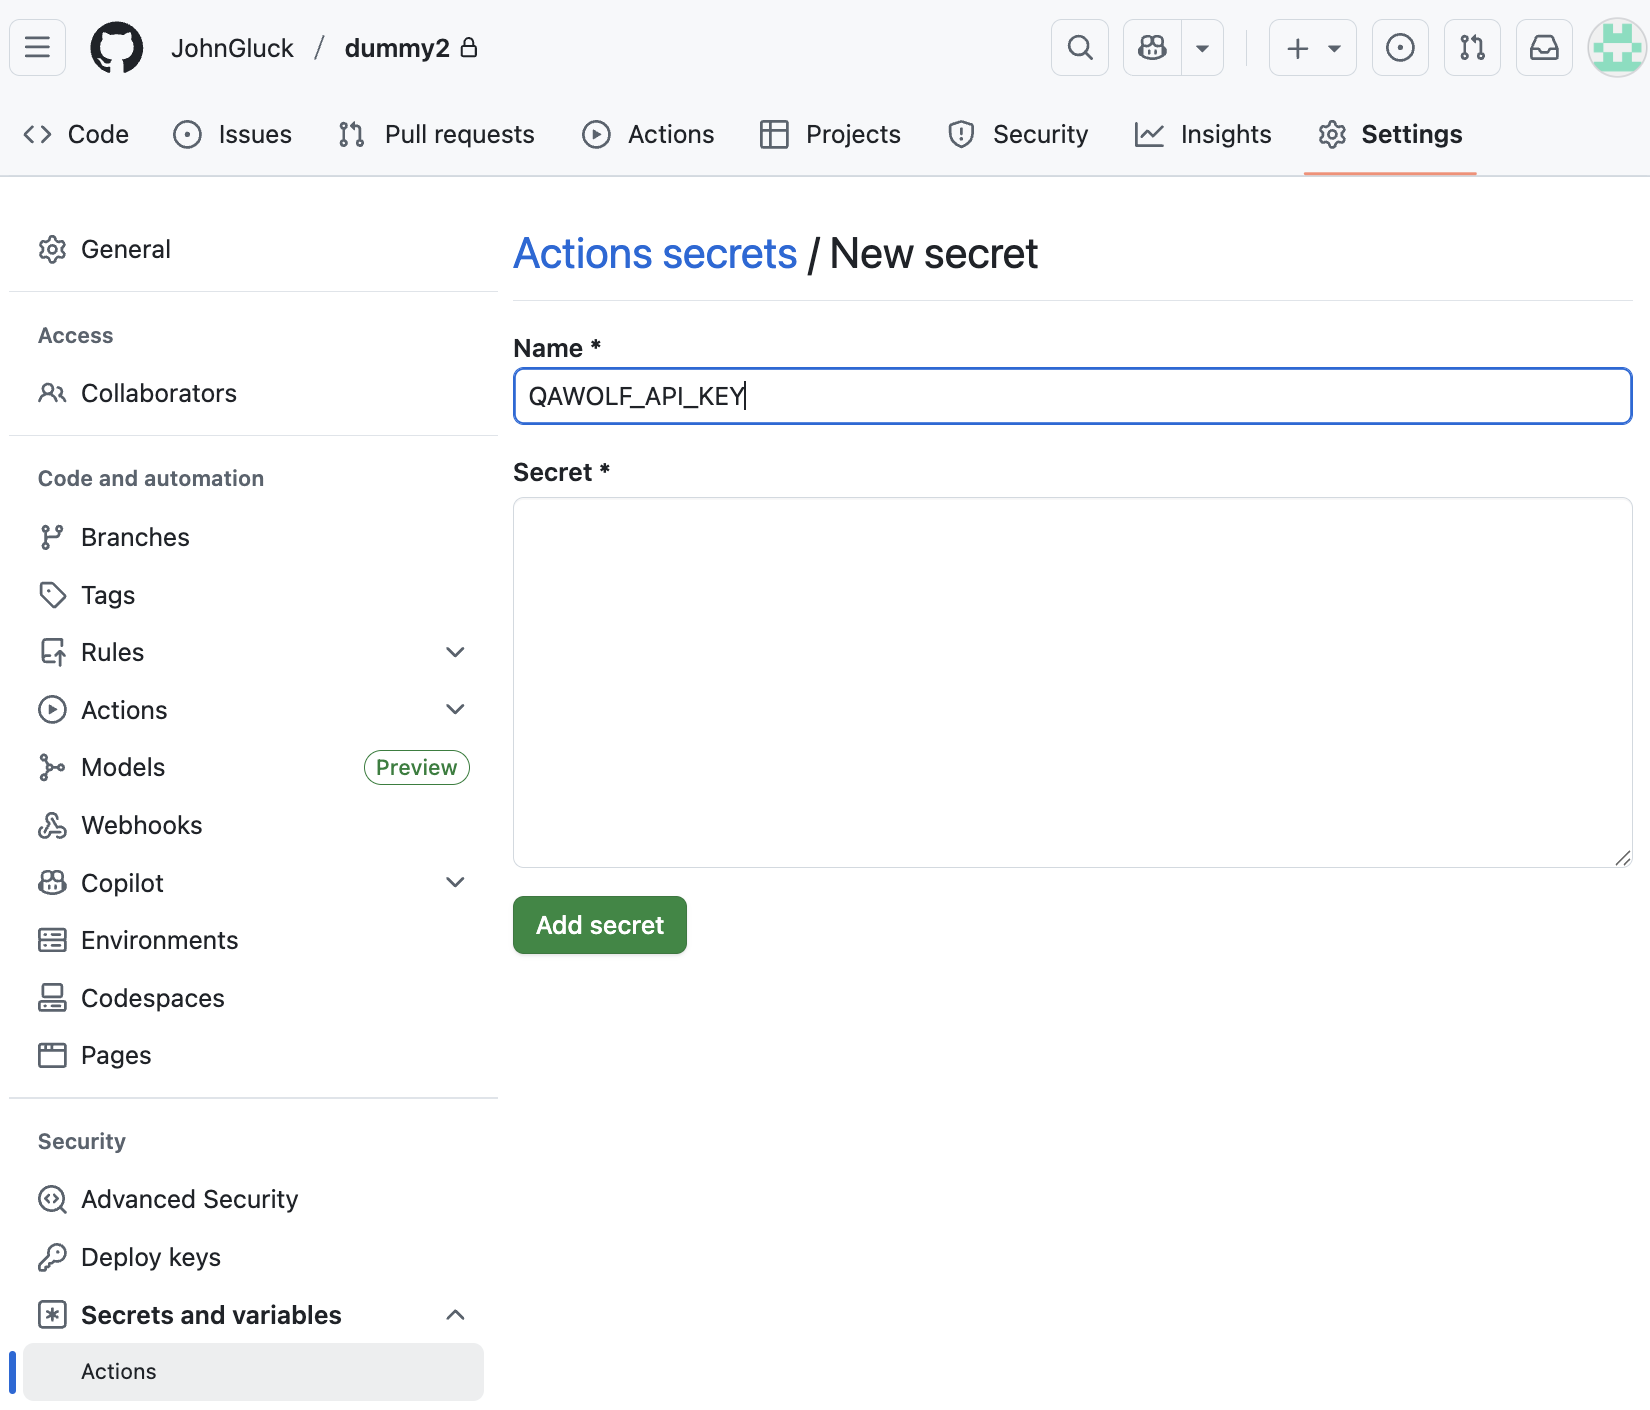Image resolution: width=1650 pixels, height=1410 pixels.
Task: Click the Branches git-branch icon
Action: point(52,537)
